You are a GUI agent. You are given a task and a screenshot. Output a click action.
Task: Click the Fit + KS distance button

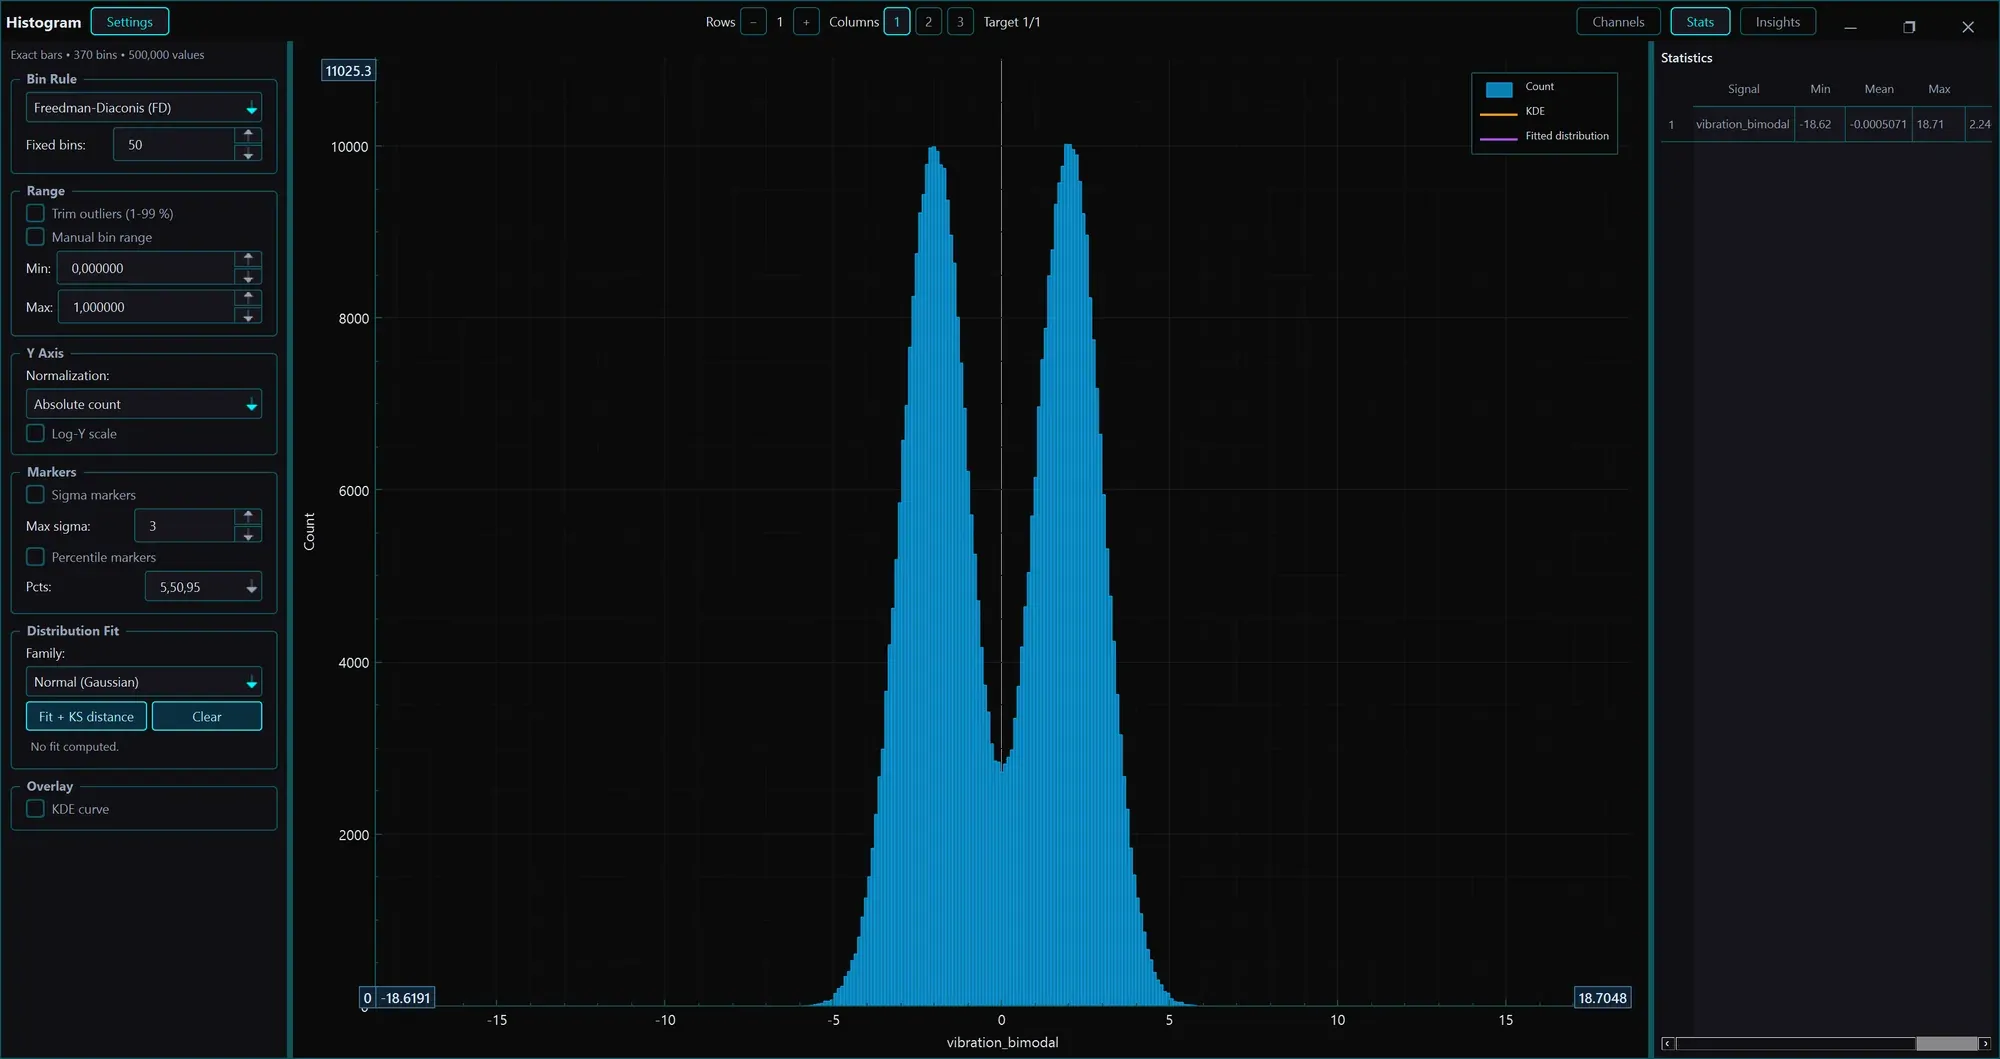86,716
